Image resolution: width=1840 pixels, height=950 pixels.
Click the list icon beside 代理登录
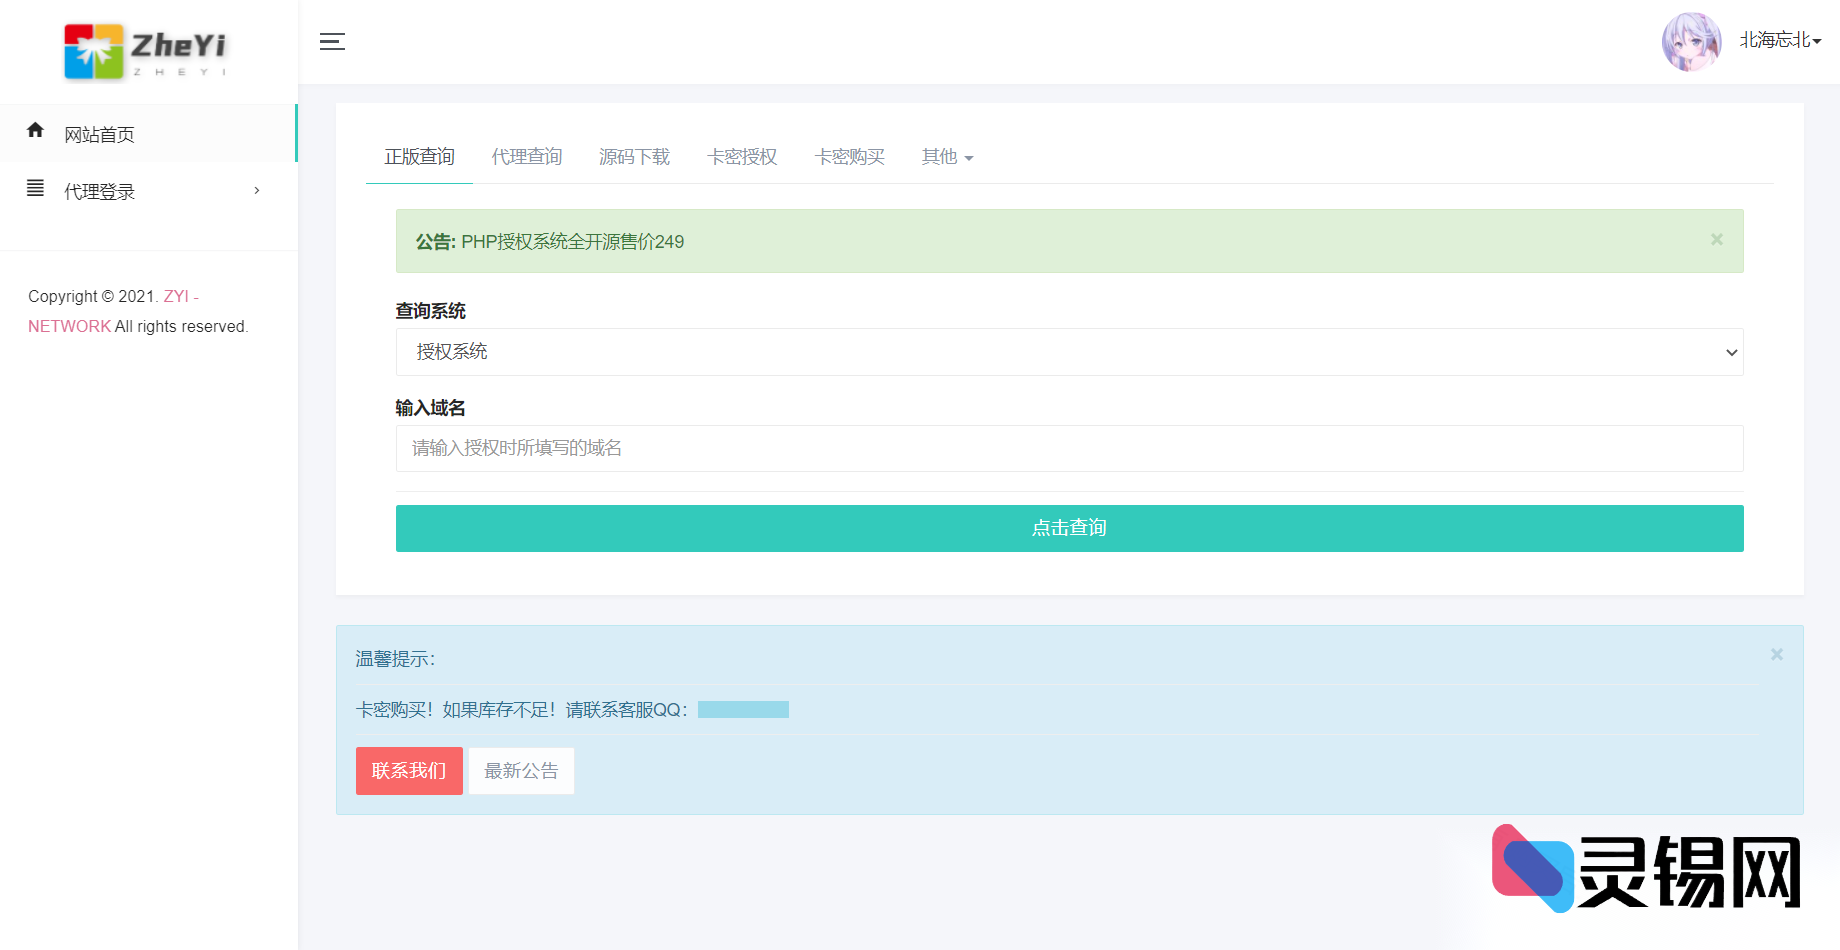[x=36, y=188]
